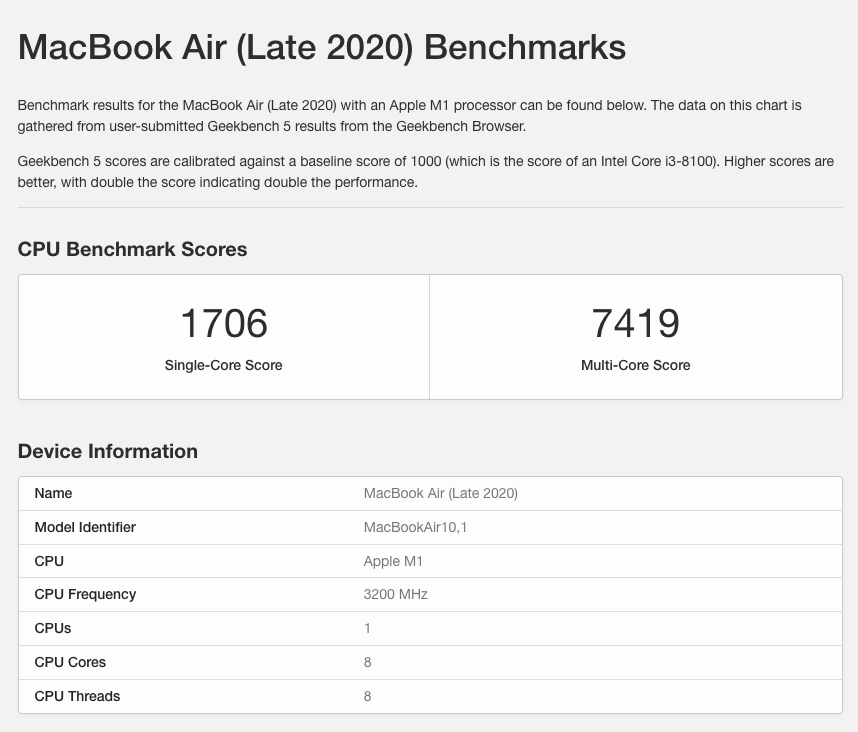The width and height of the screenshot is (858, 732).
Task: Click the MacBookAir10,1 identifier value
Action: 415,527
